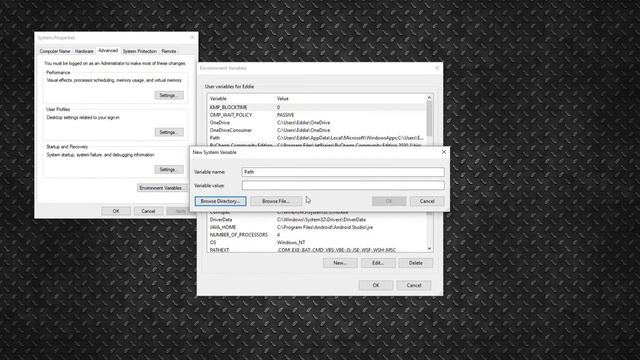This screenshot has height=360, width=640.
Task: Click Browse Directory button in New System Variable
Action: (220, 201)
